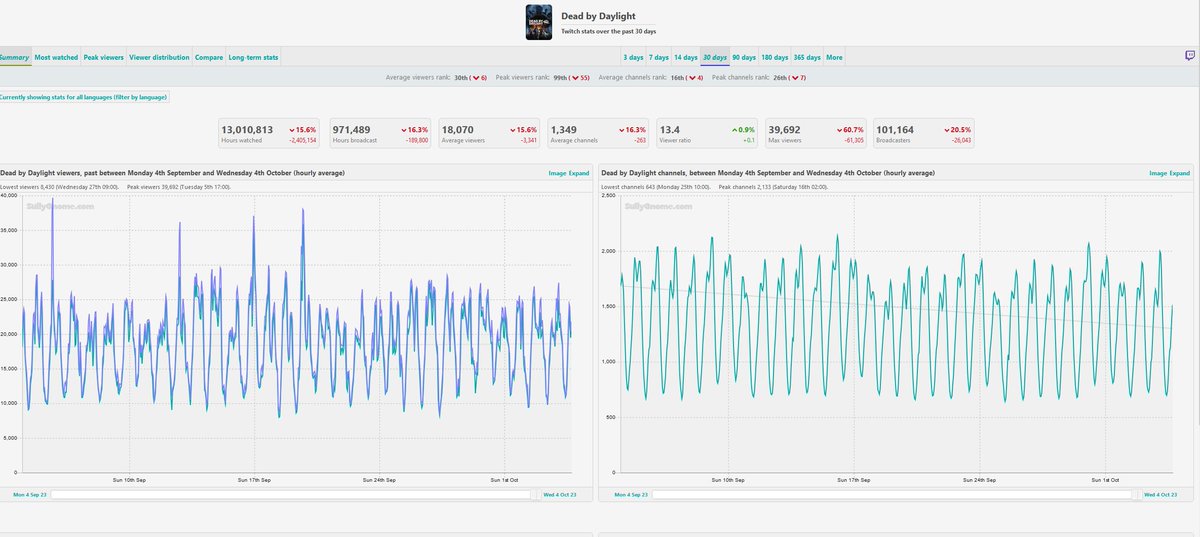The image size is (1200, 537).
Task: Select the 90 days time range
Action: tap(744, 57)
